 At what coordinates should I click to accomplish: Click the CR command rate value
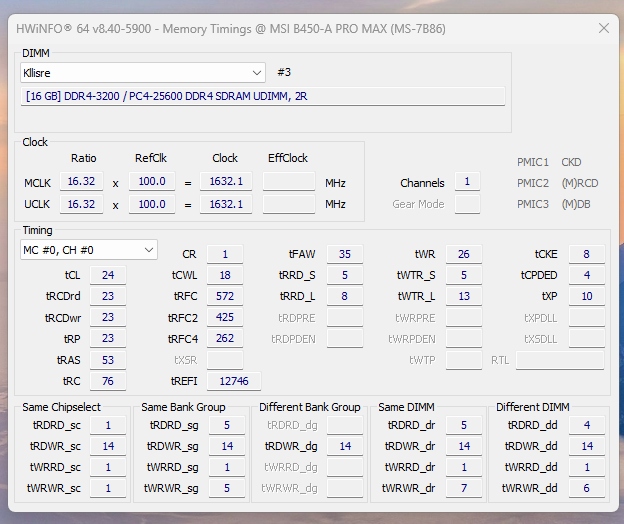[225, 254]
